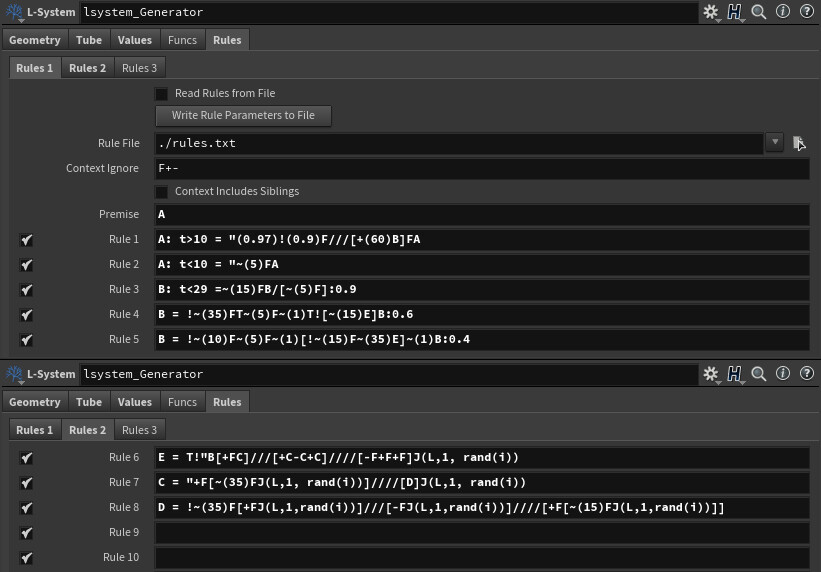Screen dimensions: 821x572
Task: Switch to Geometry tab in lower panel
Action: coord(35,402)
